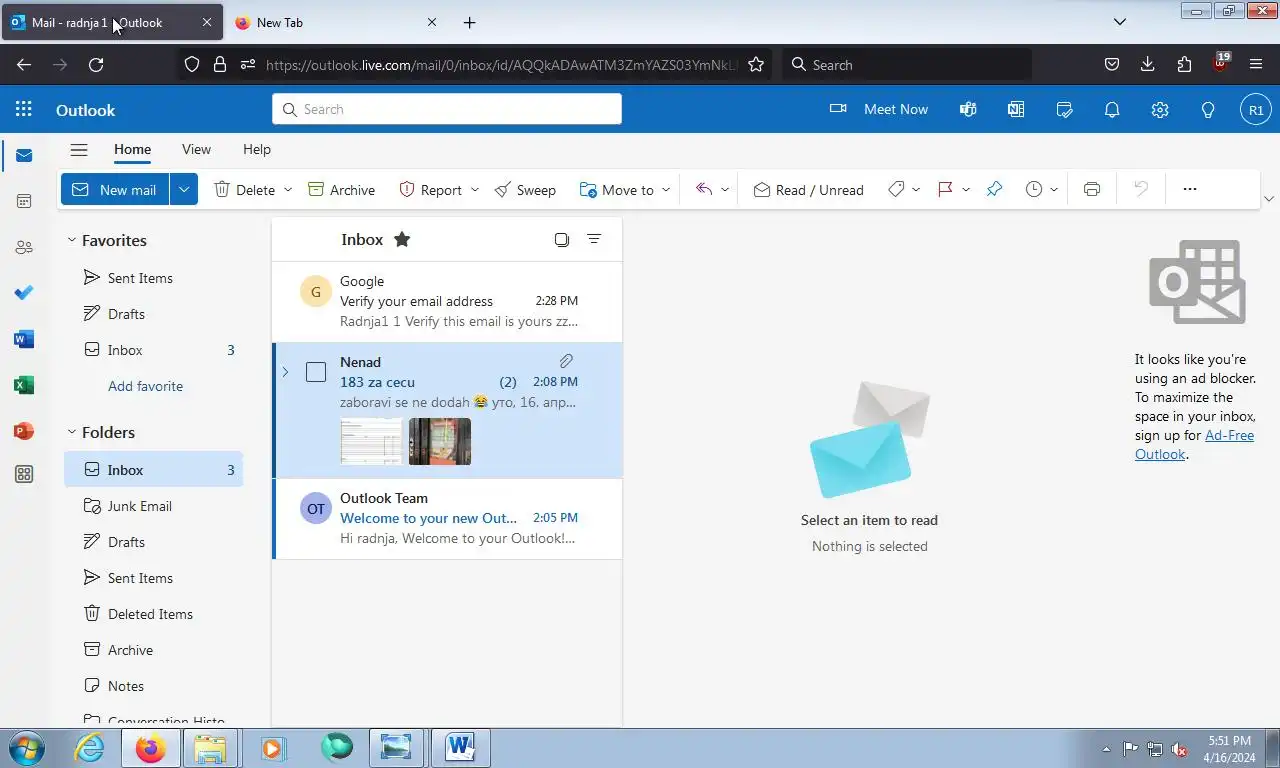The height and width of the screenshot is (768, 1280).
Task: Open the Move to menu
Action: 625,189
